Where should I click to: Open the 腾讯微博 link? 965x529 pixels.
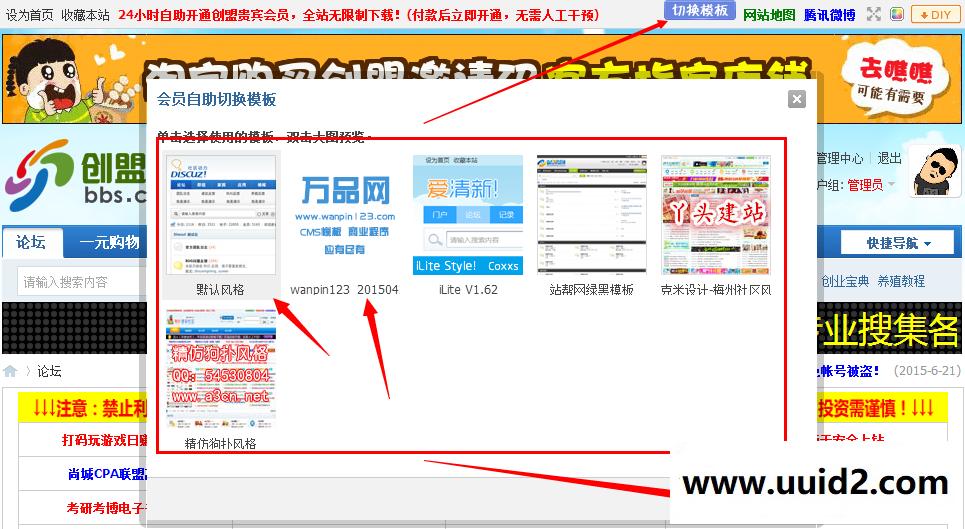pos(829,15)
